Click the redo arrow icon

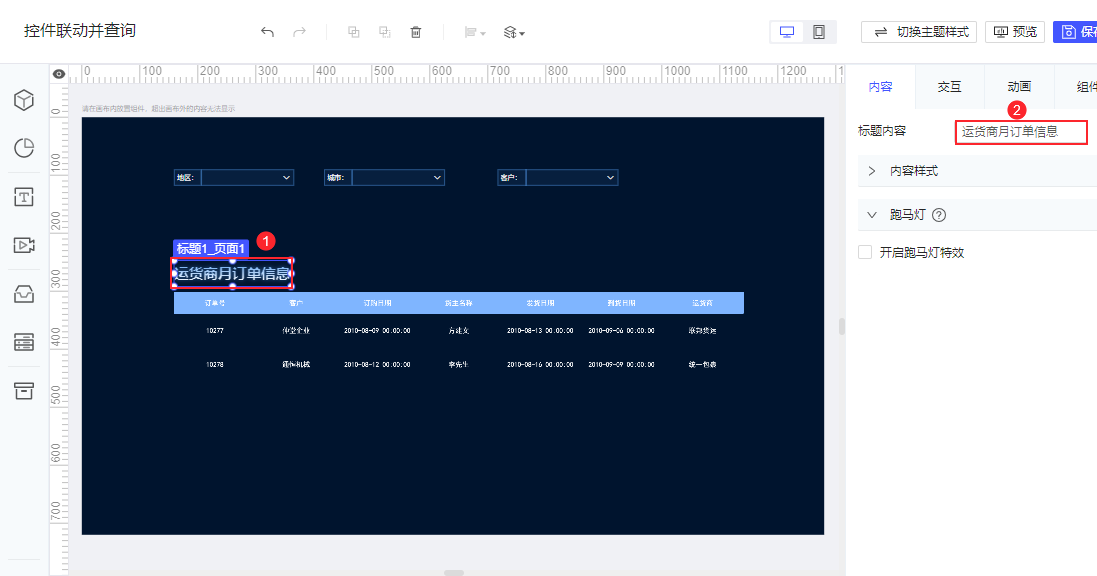[x=299, y=32]
